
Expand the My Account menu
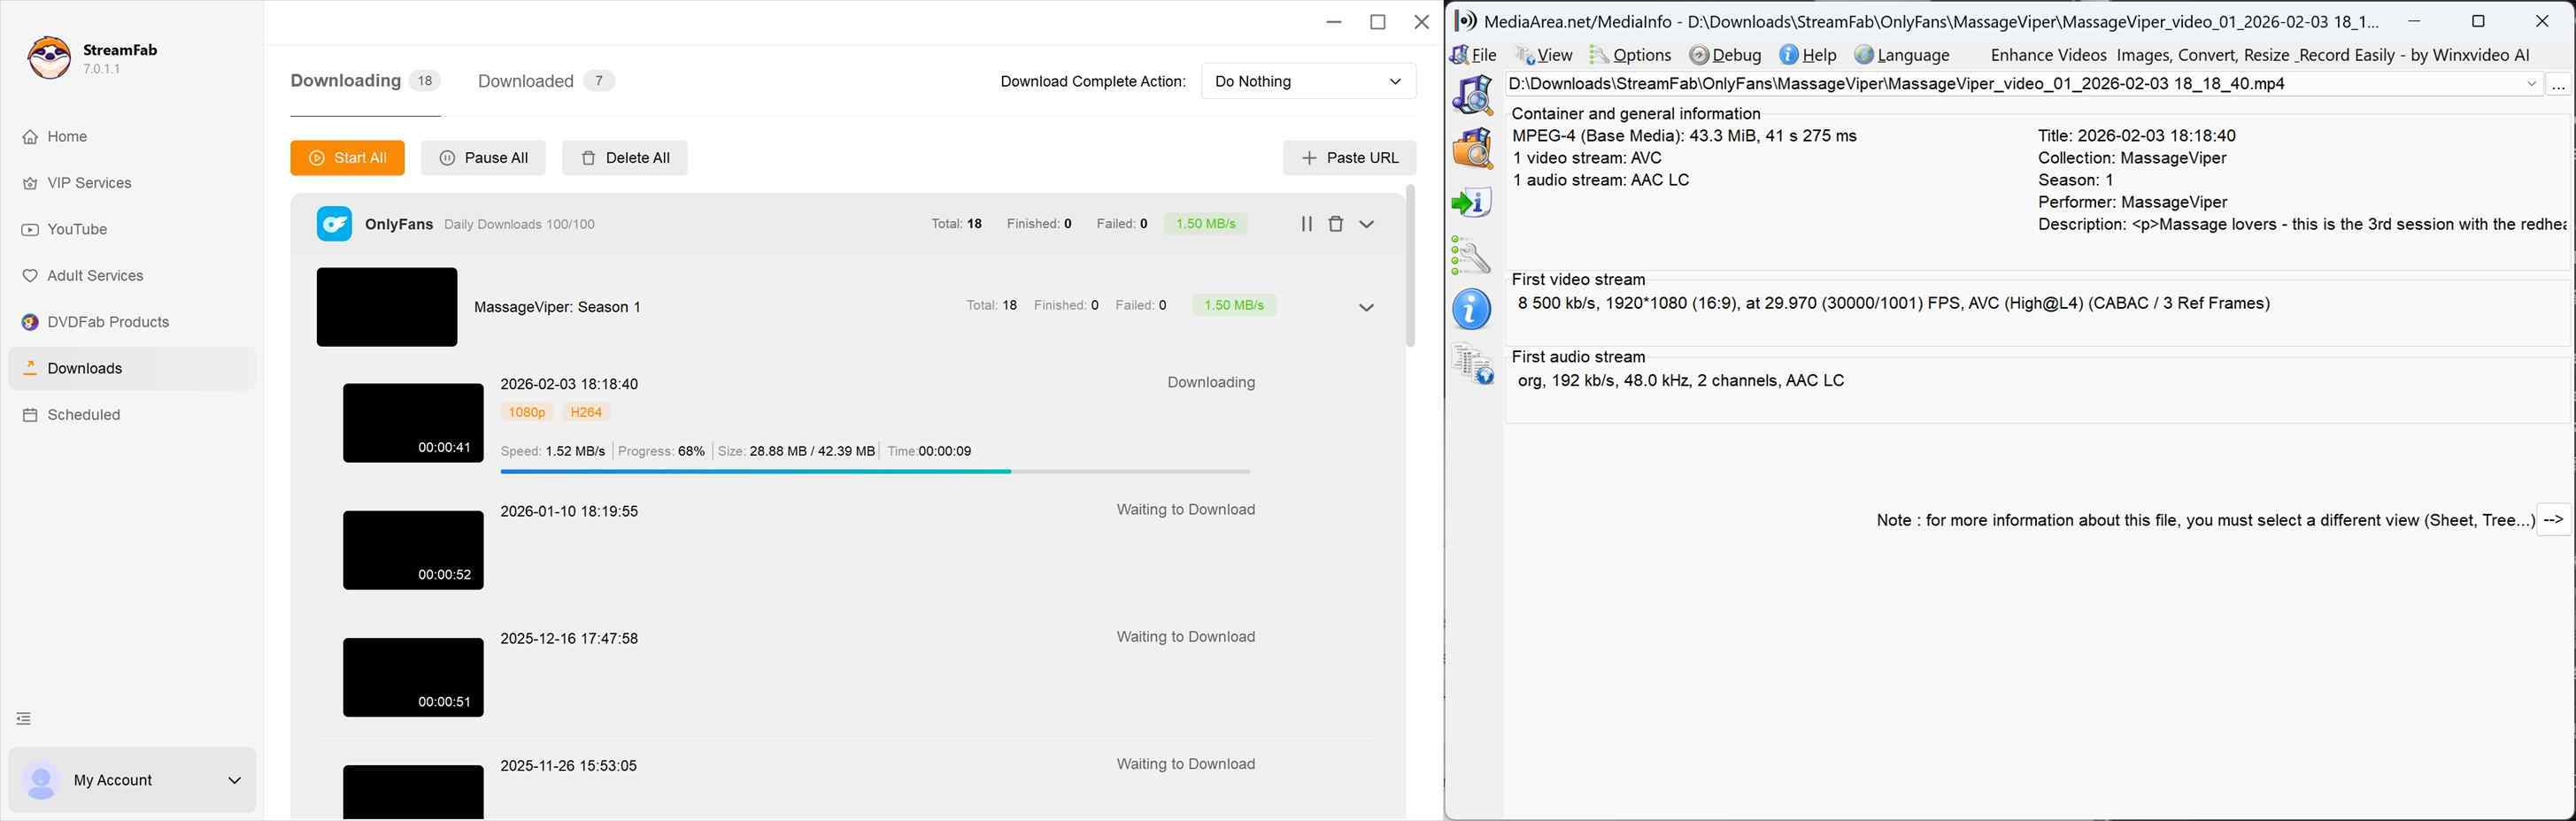click(x=234, y=780)
